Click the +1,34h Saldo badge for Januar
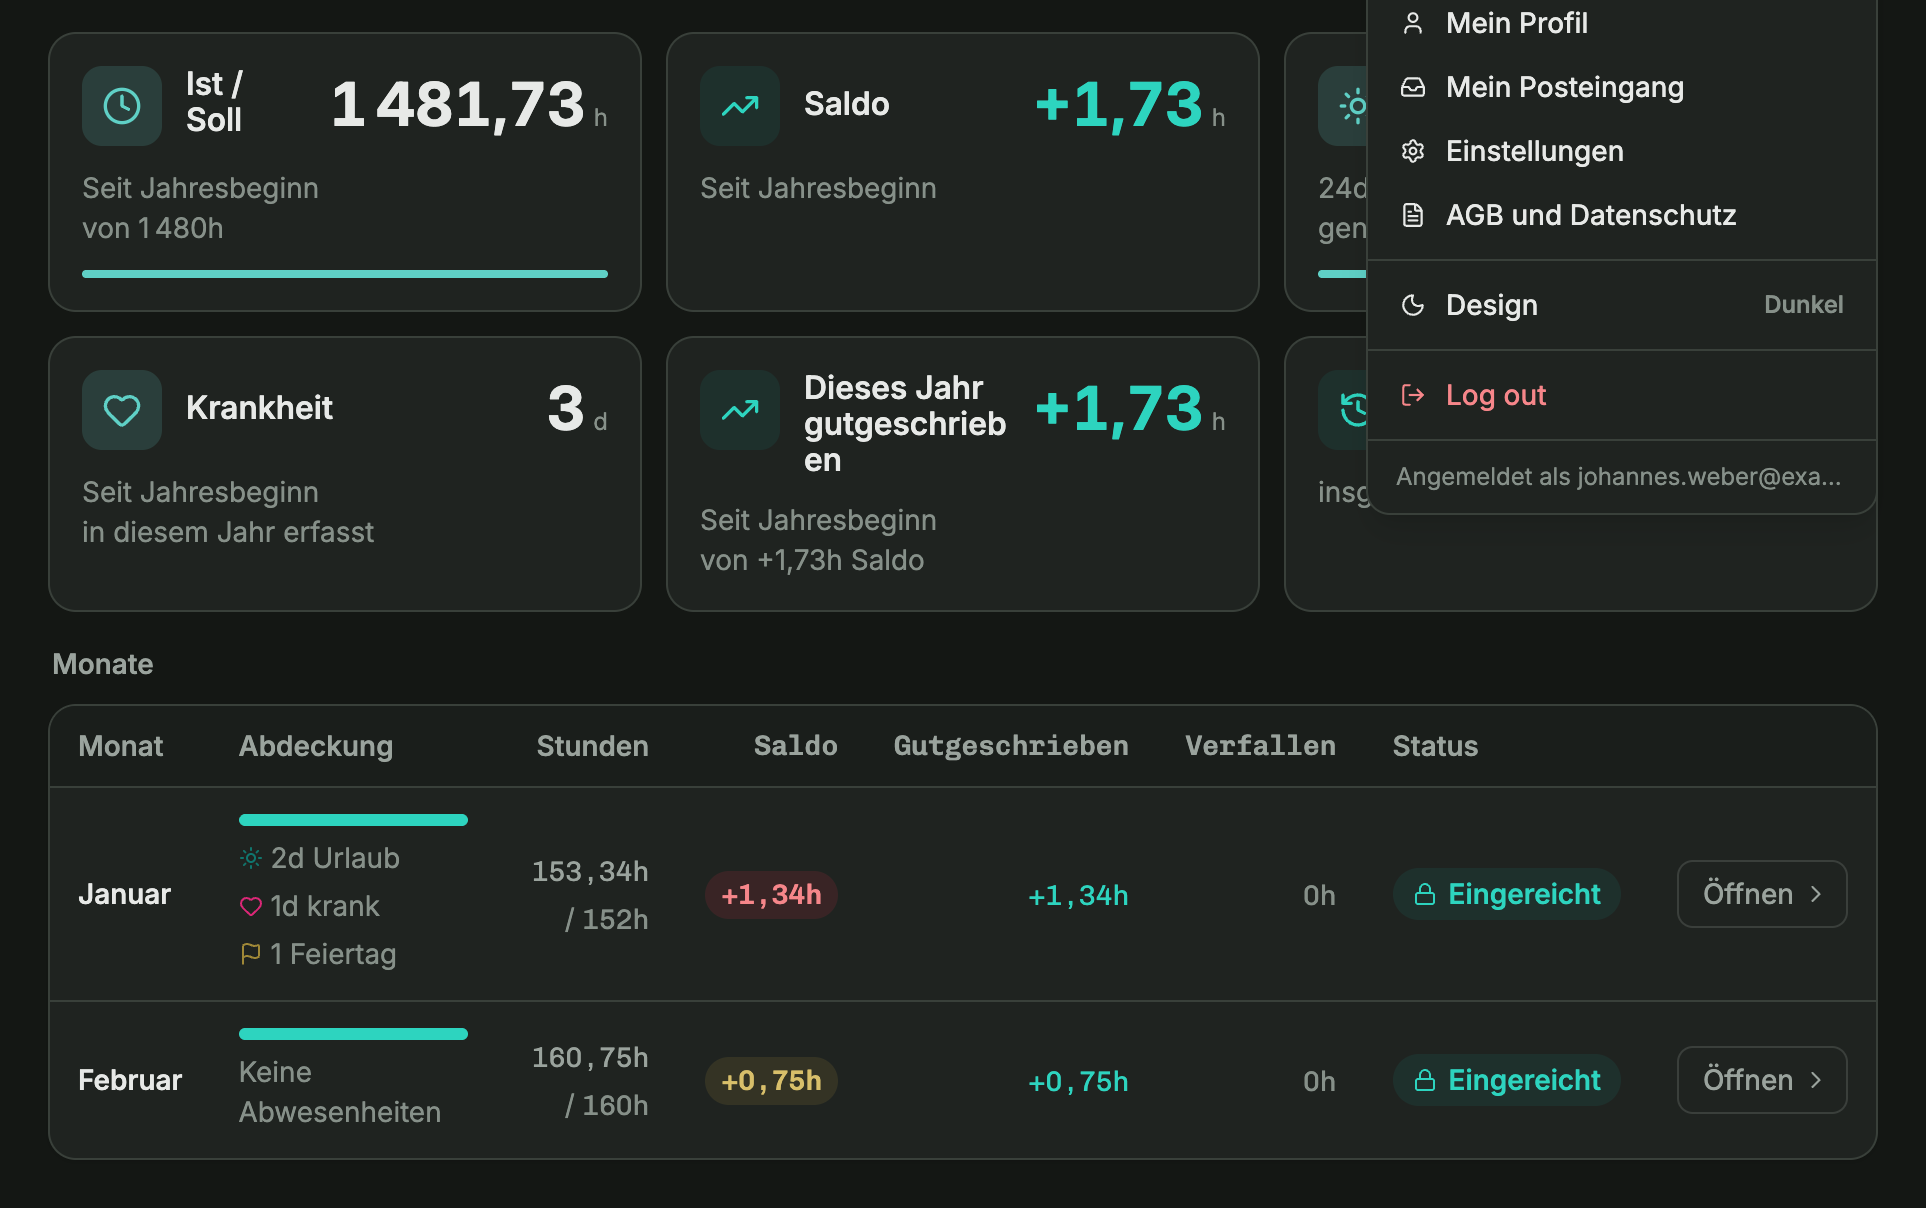 [x=771, y=895]
